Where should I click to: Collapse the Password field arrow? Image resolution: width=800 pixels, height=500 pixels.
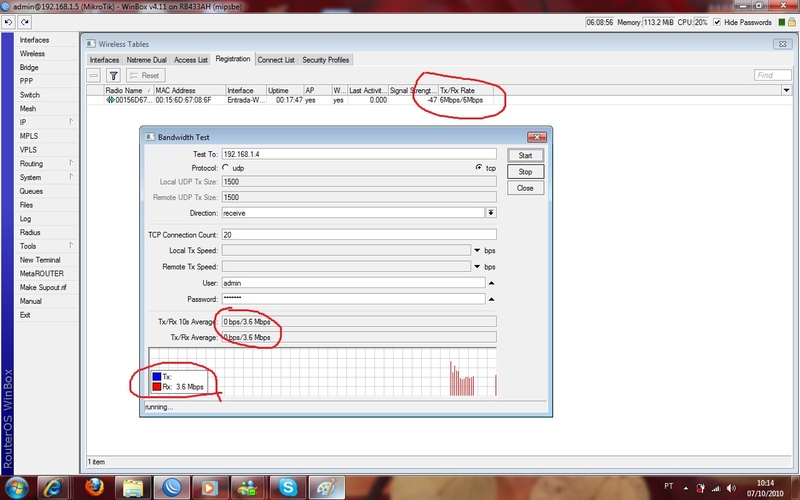click(491, 299)
